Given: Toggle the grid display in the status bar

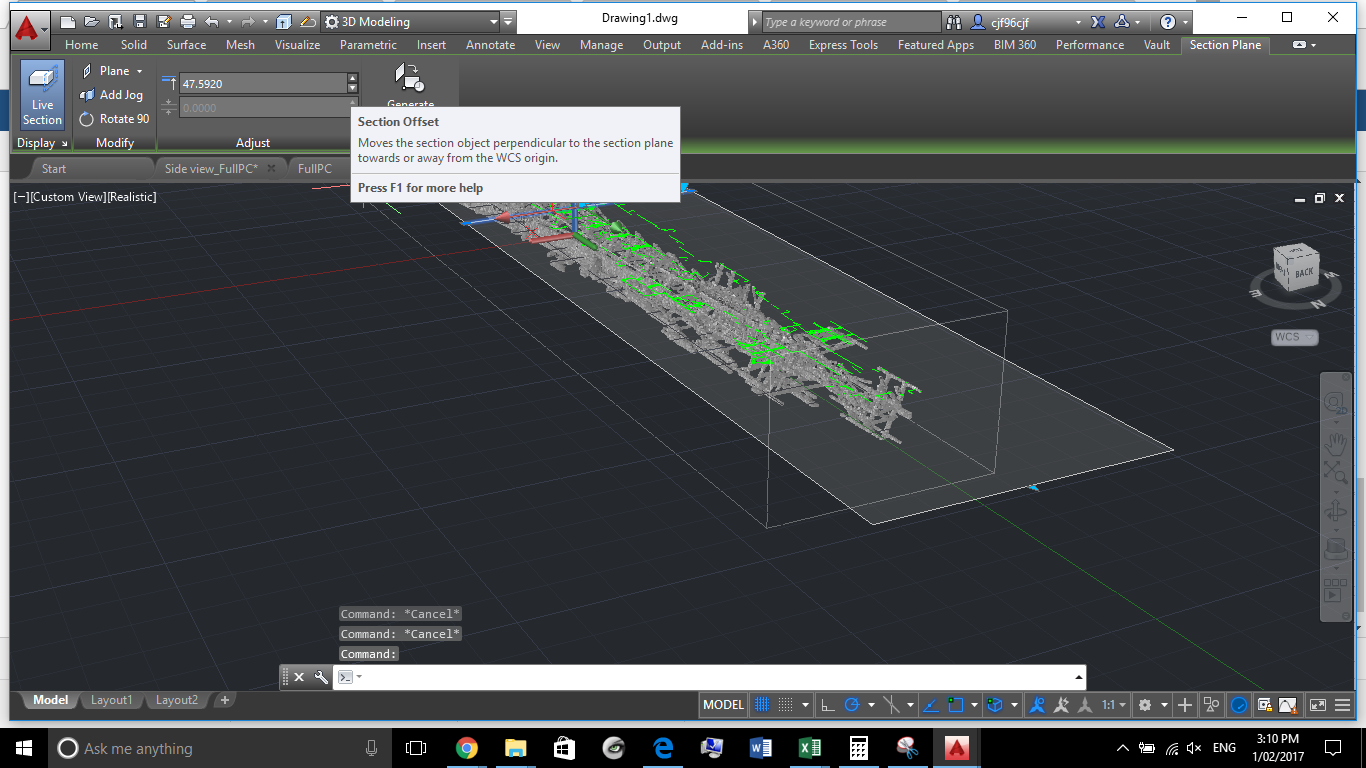Looking at the screenshot, I should coord(763,704).
